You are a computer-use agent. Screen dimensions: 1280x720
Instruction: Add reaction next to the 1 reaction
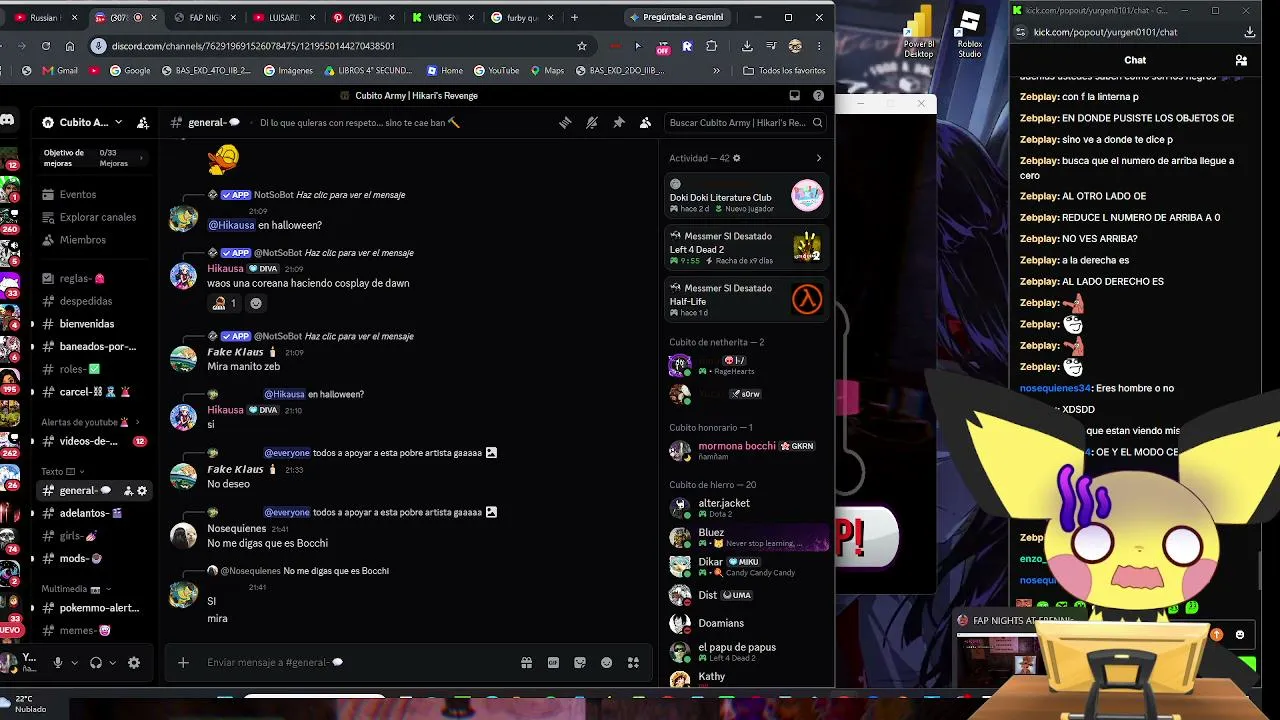tap(256, 303)
